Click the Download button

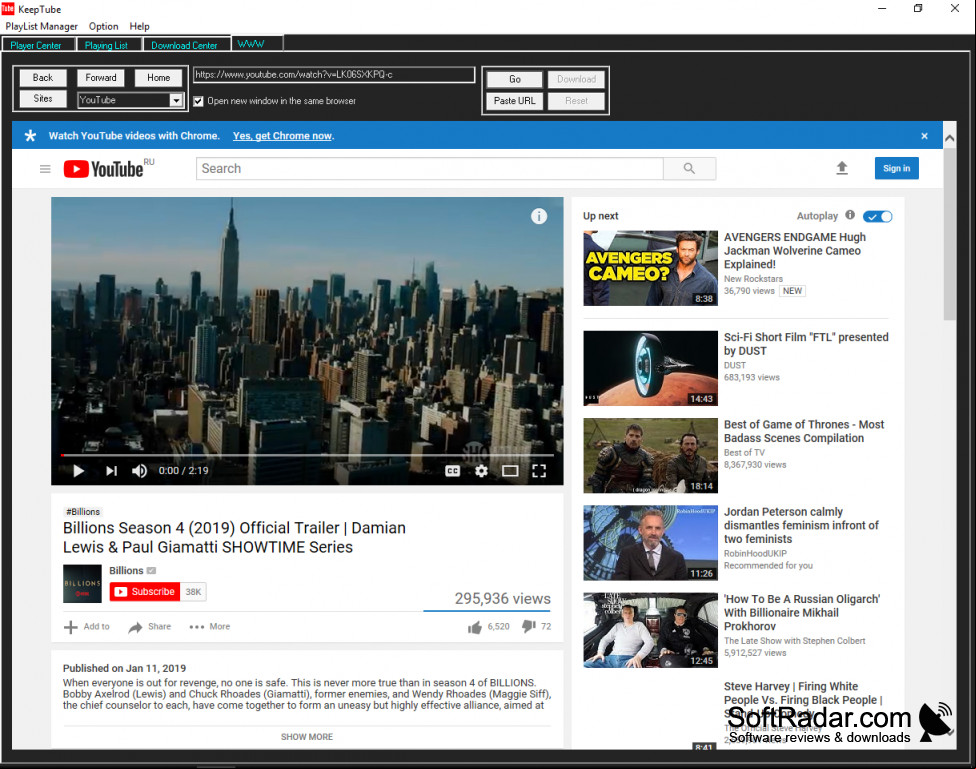click(x=576, y=79)
